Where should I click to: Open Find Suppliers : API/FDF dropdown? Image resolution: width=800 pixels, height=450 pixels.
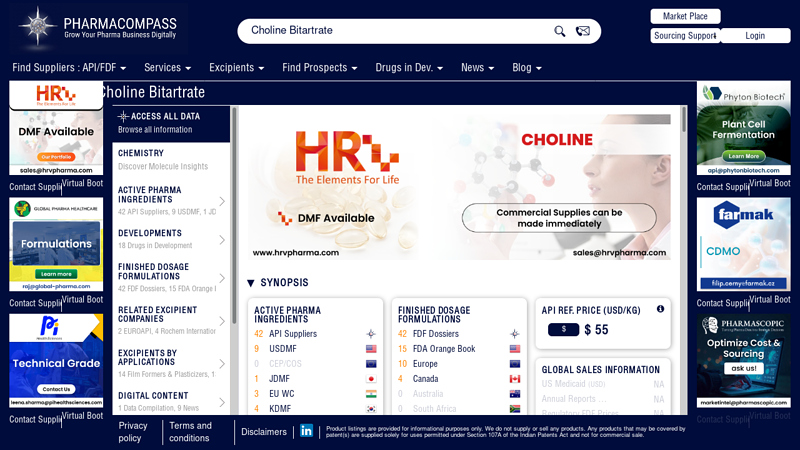pos(69,67)
